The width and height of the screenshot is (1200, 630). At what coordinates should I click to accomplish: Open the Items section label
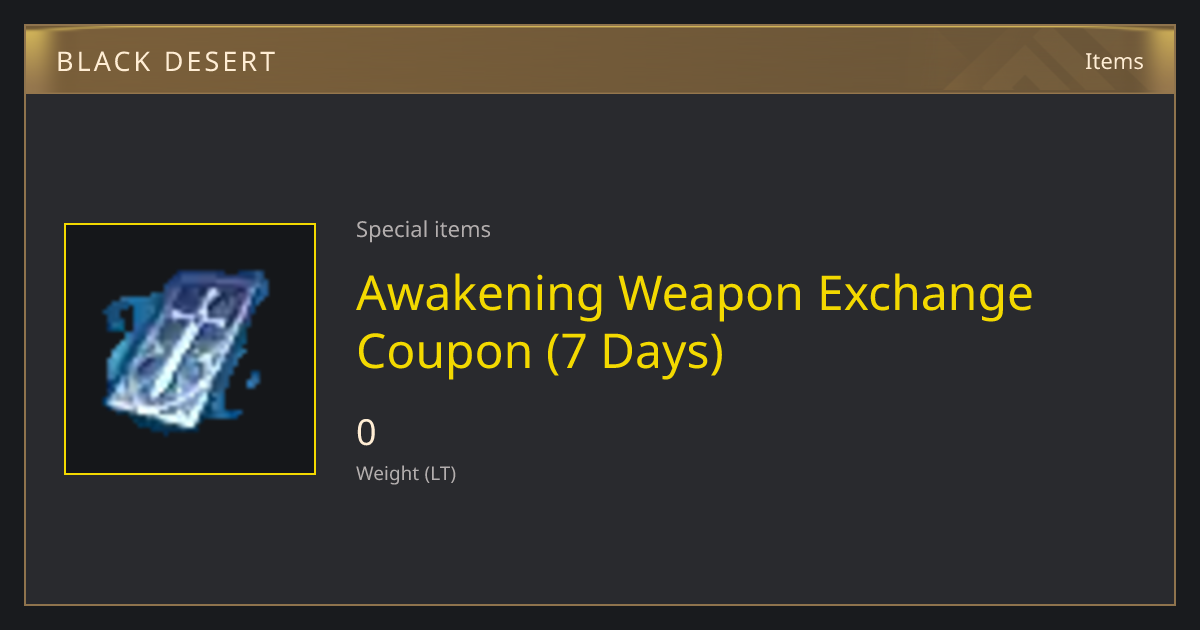click(1114, 61)
